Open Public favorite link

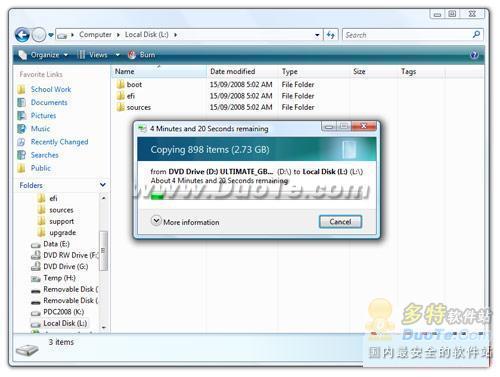coord(41,168)
